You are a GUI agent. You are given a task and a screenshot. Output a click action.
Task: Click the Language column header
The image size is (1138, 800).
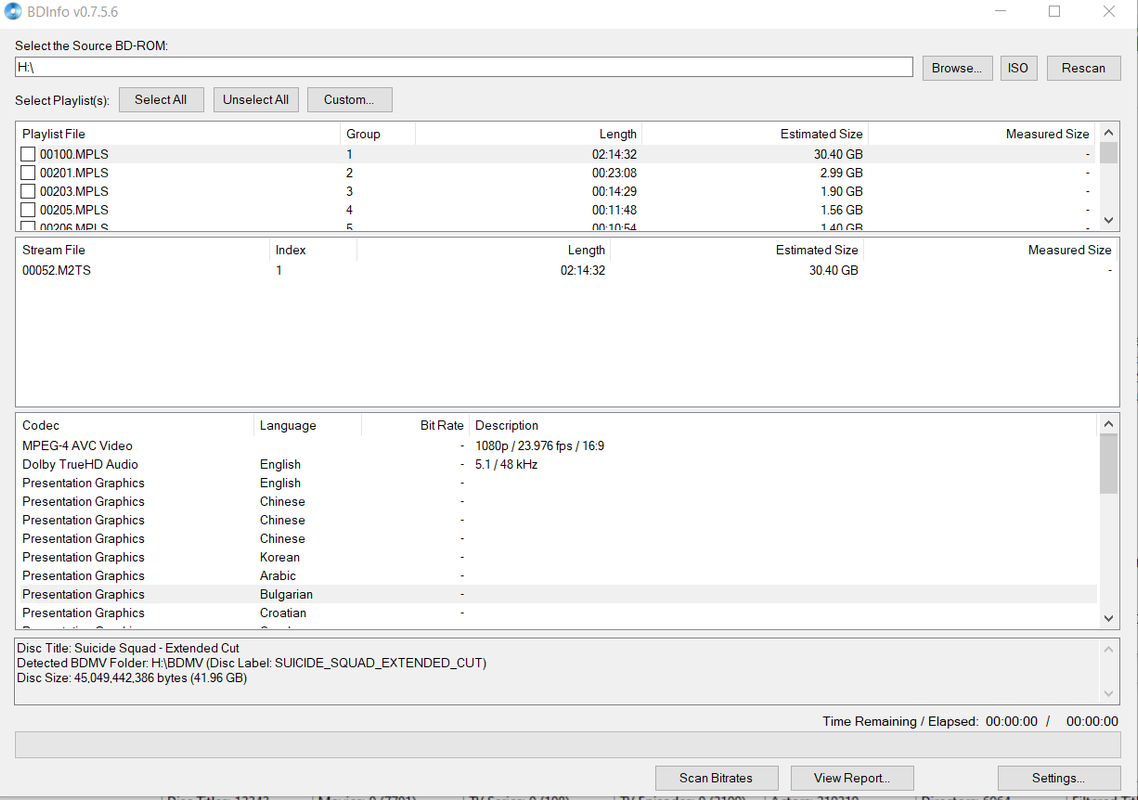[307, 425]
